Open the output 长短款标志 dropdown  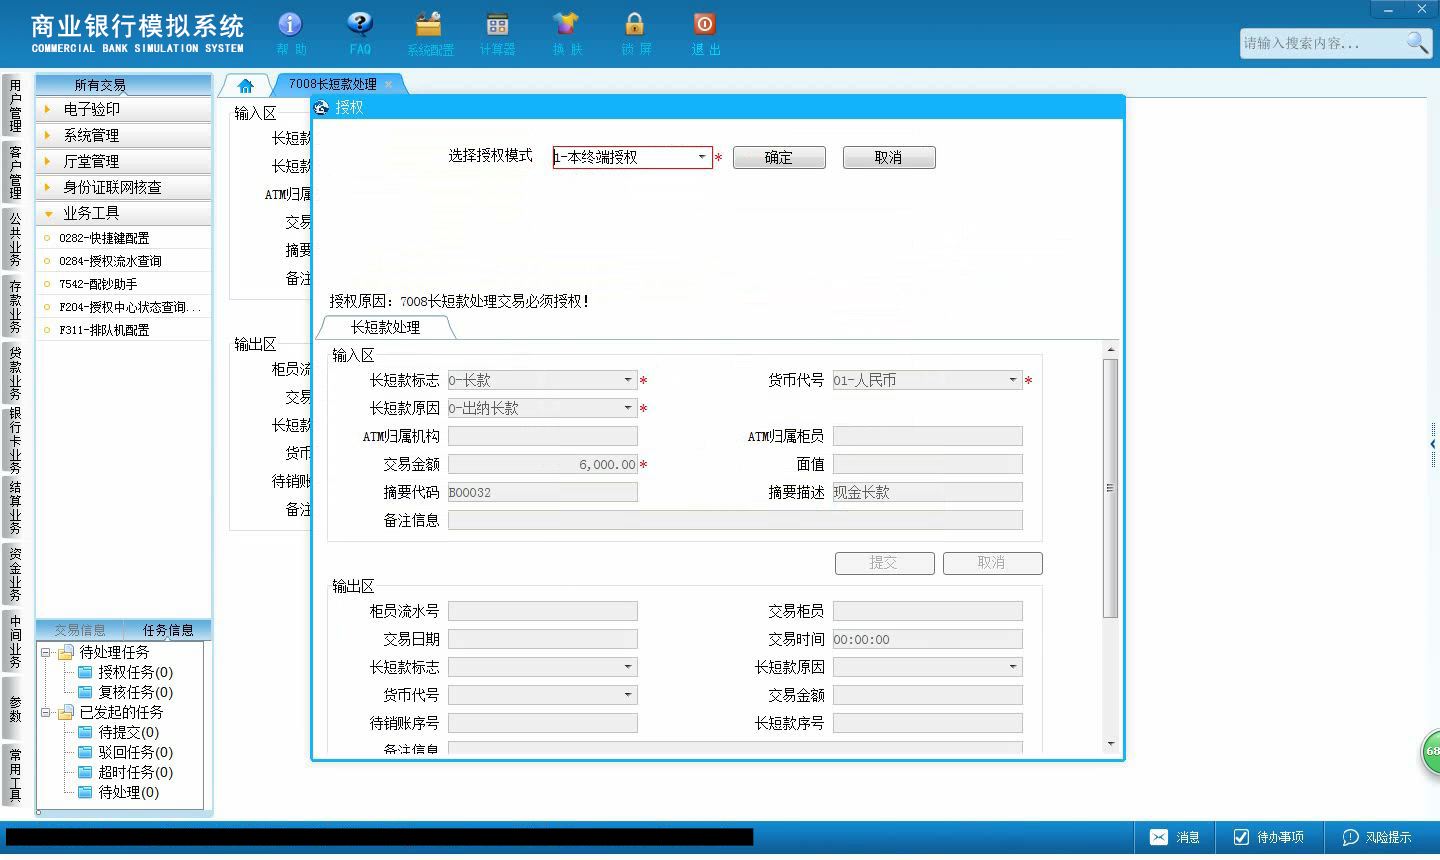click(x=628, y=667)
